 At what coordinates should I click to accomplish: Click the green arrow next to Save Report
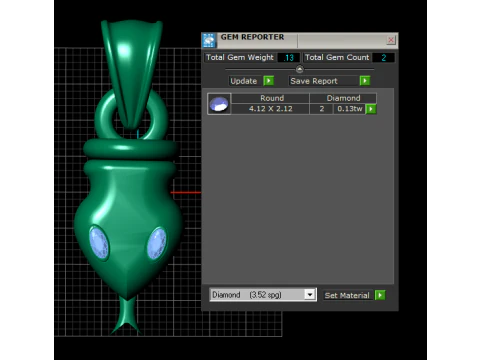click(x=365, y=81)
